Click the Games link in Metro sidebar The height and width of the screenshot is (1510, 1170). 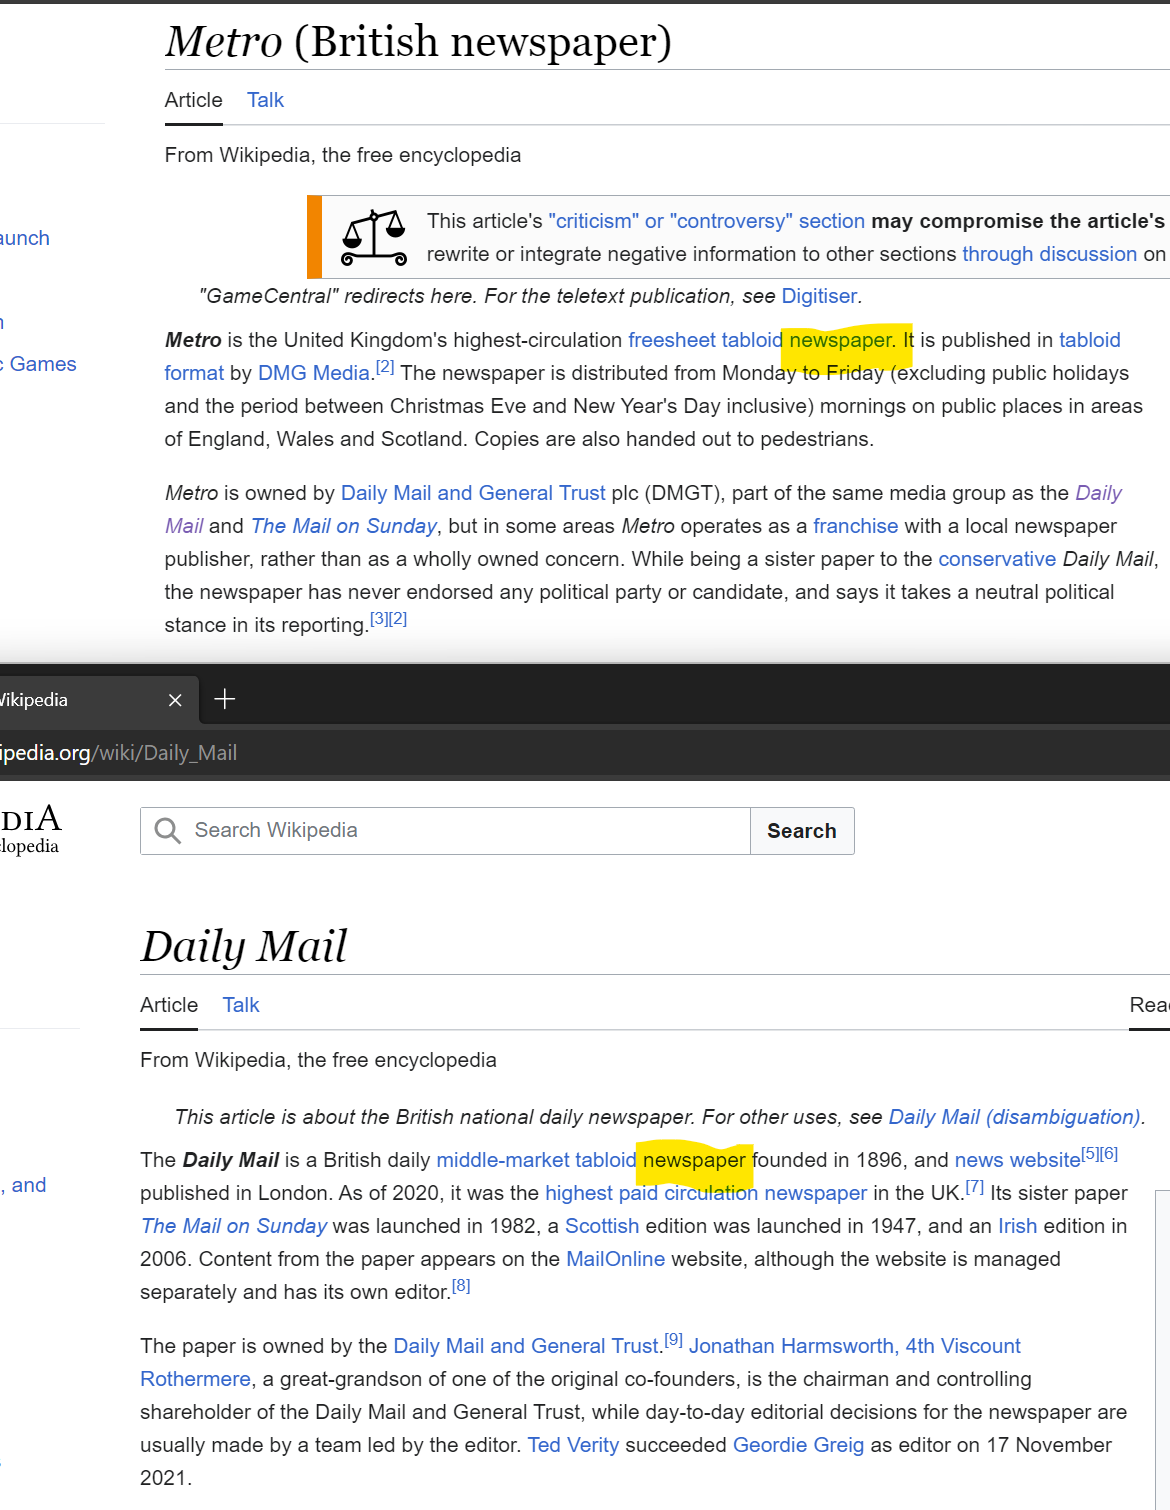point(42,364)
